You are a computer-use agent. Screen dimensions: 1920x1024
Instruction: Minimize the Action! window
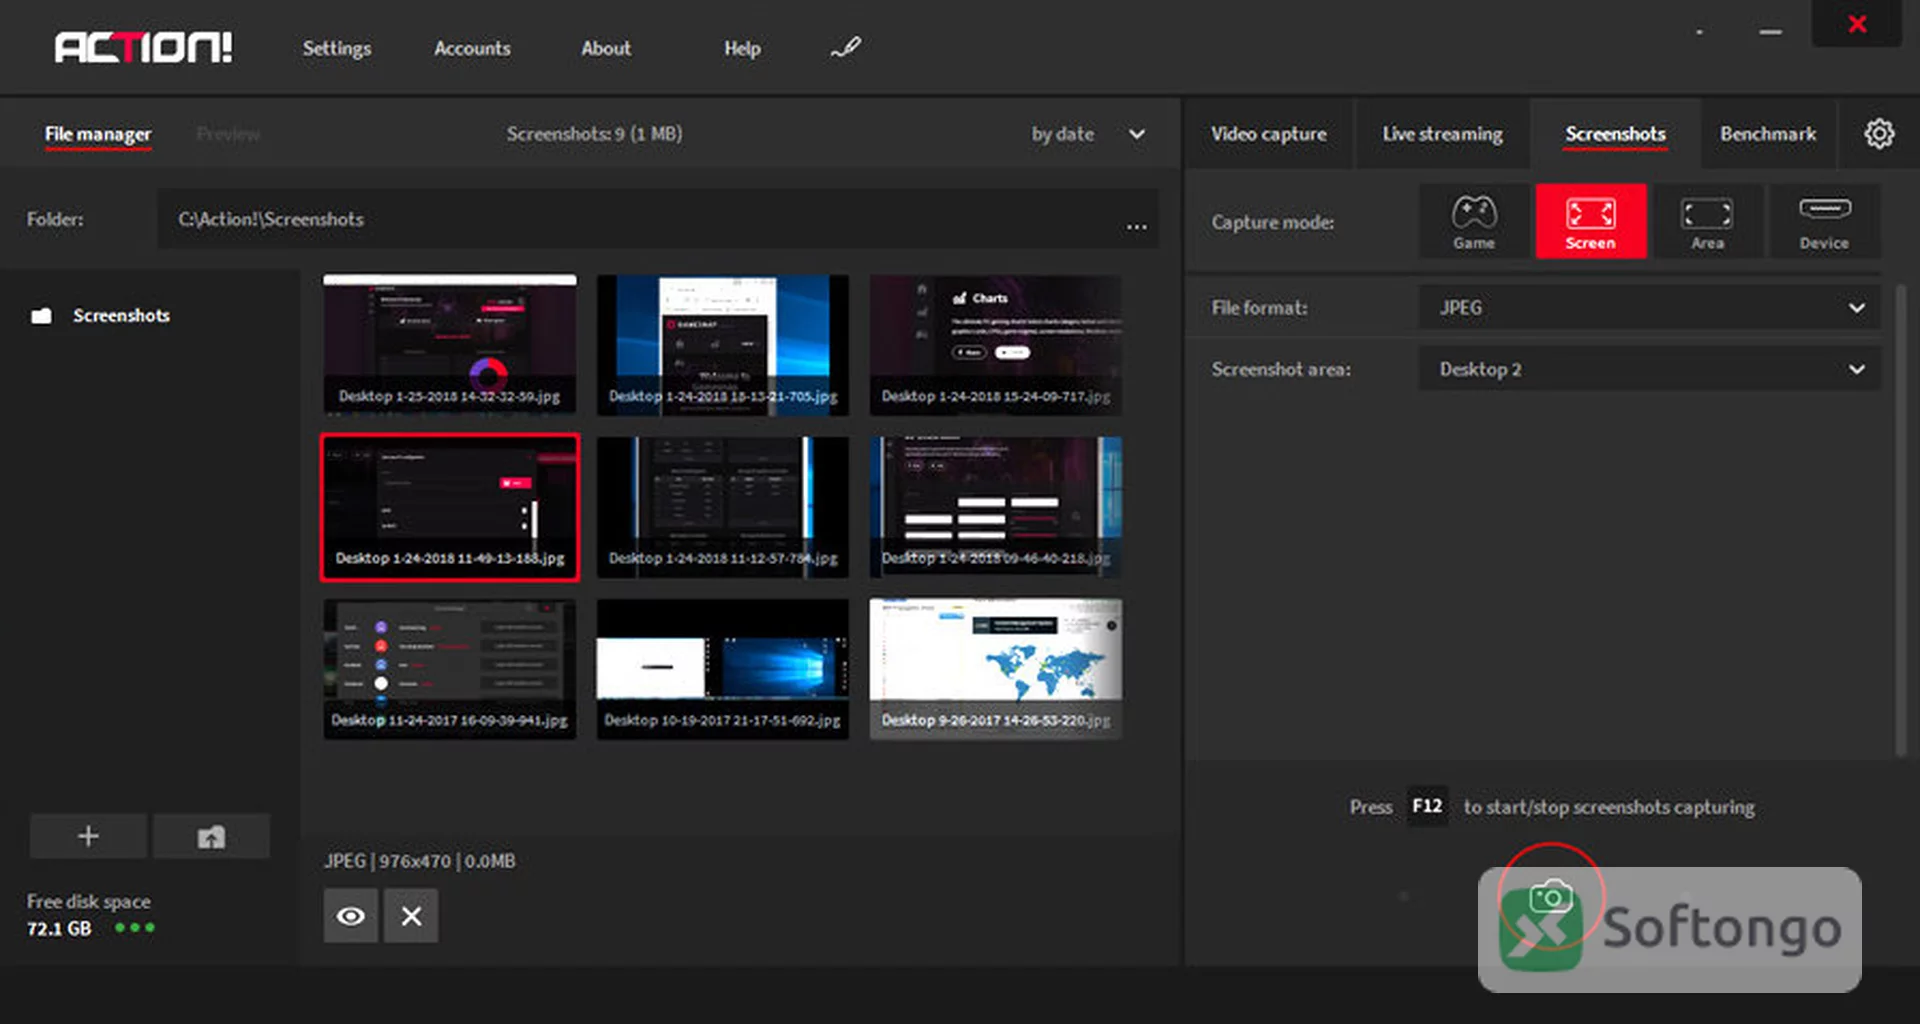[x=1771, y=32]
